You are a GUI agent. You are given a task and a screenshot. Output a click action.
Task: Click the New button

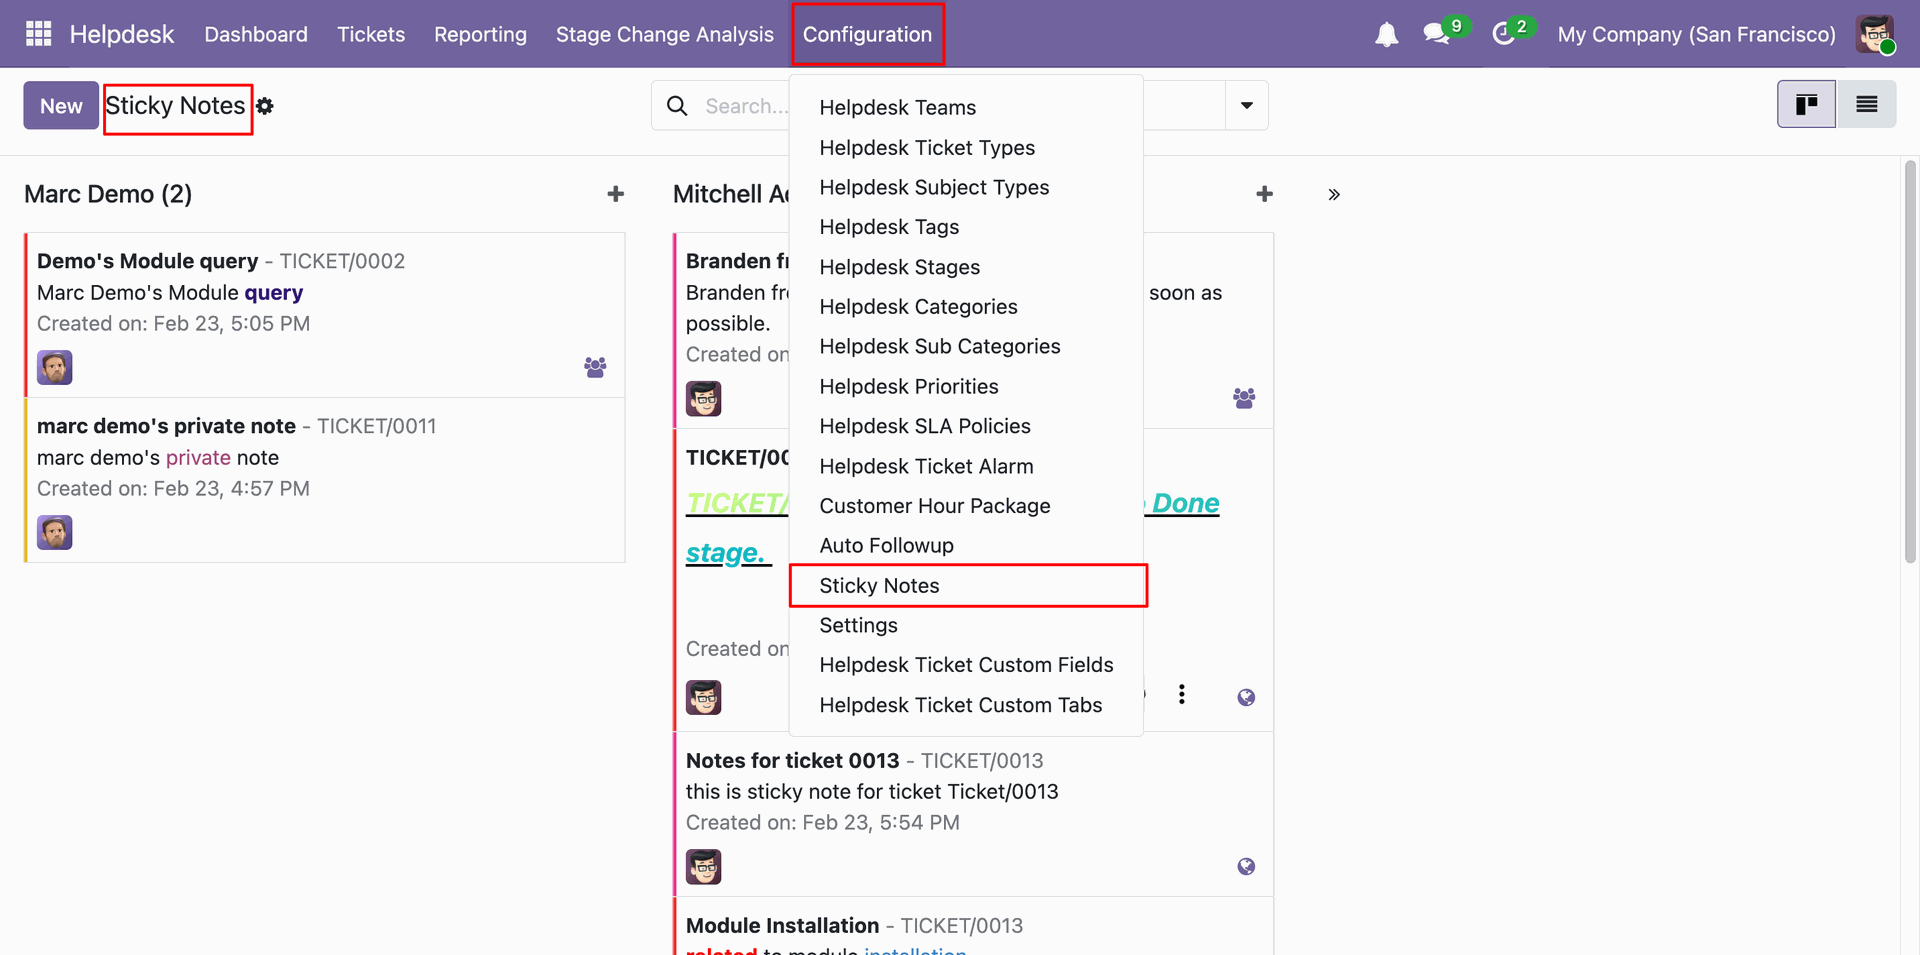[61, 106]
